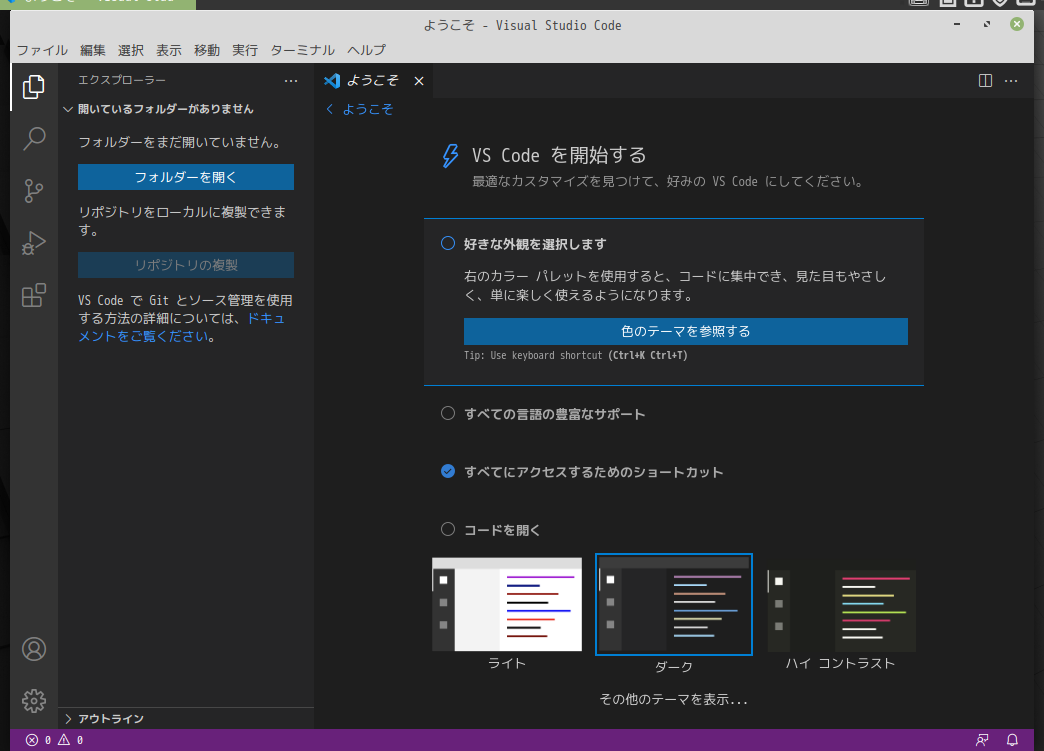Go back using the ようこそ chevron link
The height and width of the screenshot is (751, 1044).
click(x=360, y=109)
